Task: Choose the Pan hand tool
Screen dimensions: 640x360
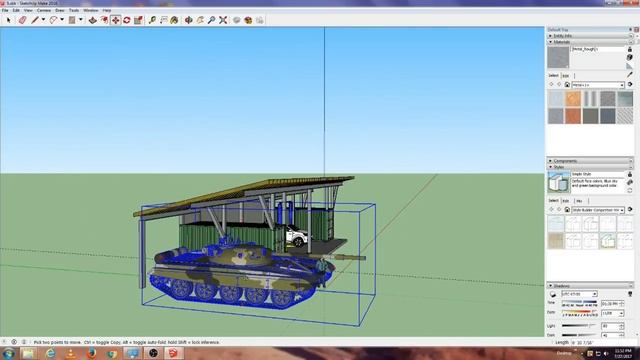Action: pos(200,20)
